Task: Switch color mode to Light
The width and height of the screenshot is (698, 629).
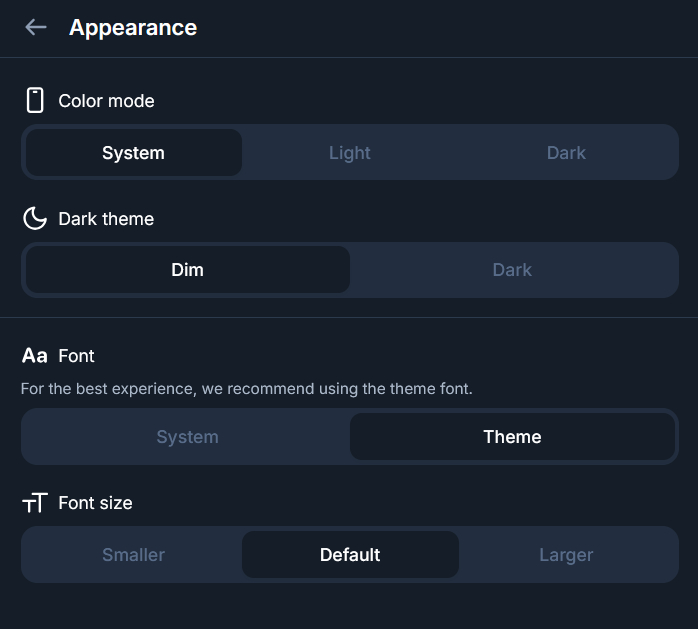Action: coord(350,153)
